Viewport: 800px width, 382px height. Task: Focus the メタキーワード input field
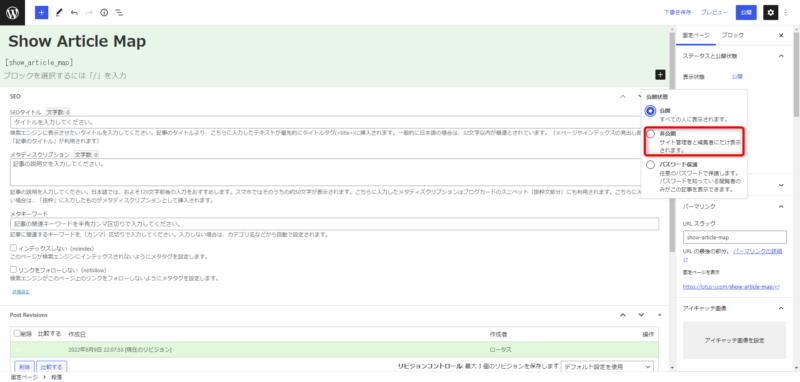tap(334, 224)
